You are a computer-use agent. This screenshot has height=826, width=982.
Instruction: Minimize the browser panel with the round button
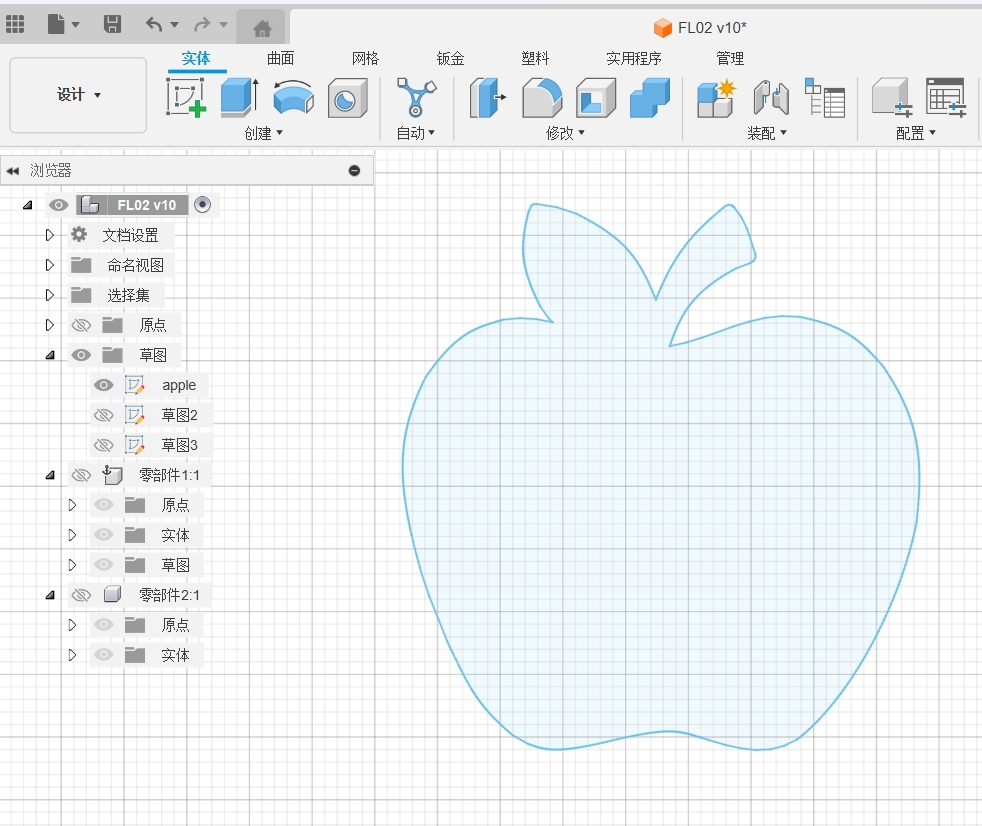[x=354, y=170]
